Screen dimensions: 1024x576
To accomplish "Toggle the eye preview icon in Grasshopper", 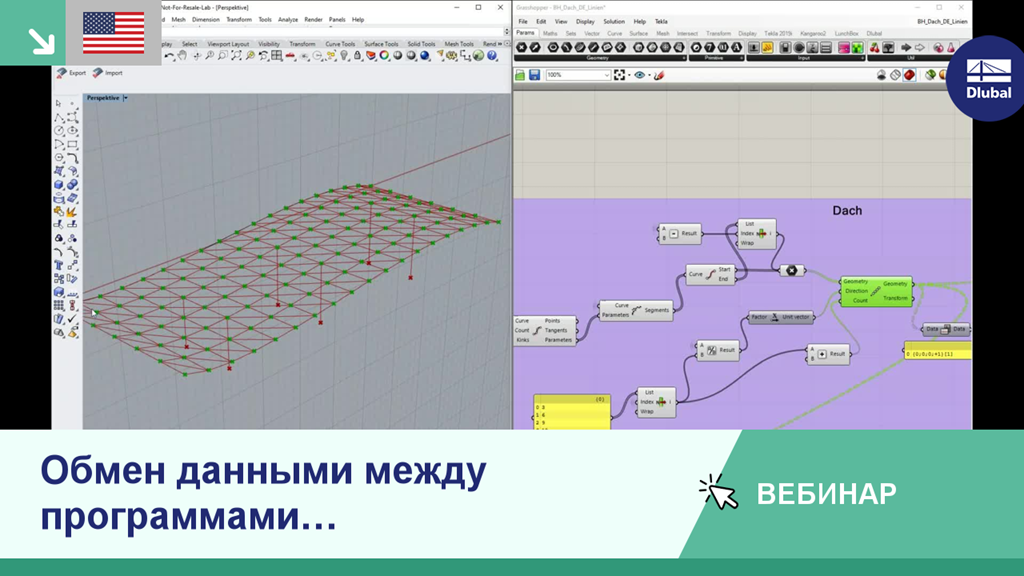I will (639, 75).
